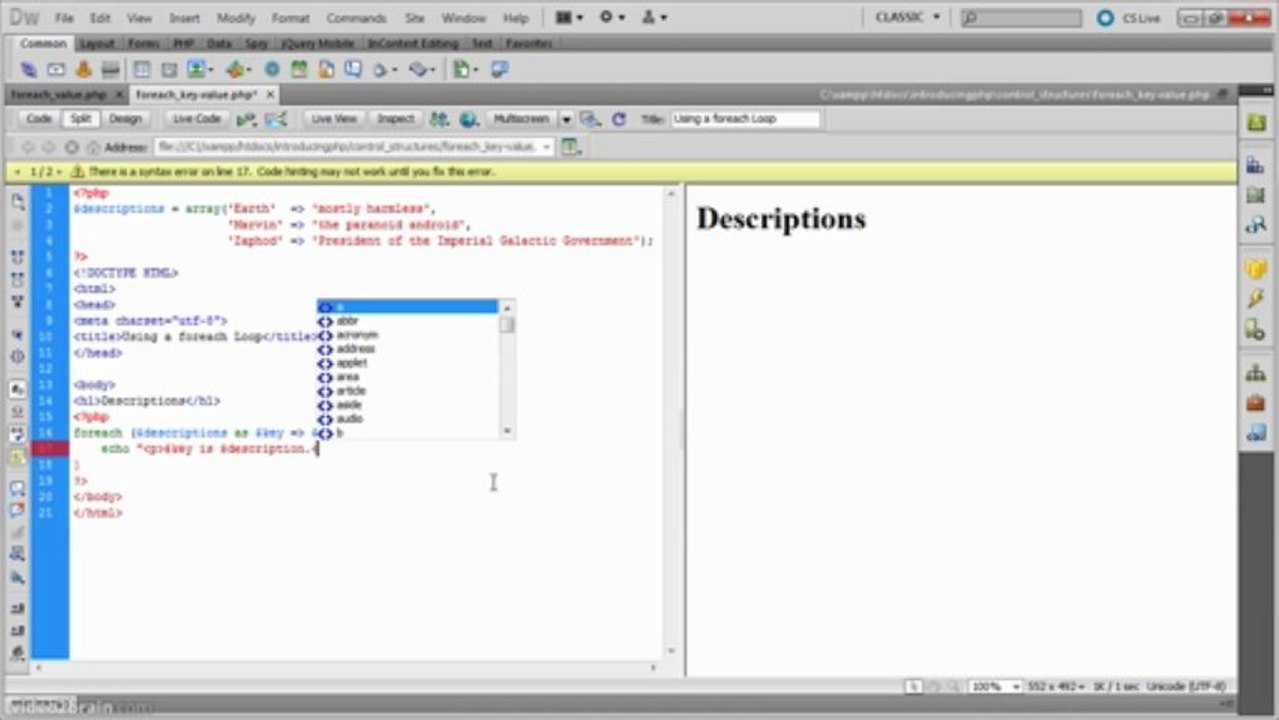The image size is (1279, 720).
Task: Click the Horizontal Rule insert icon
Action: (x=110, y=69)
